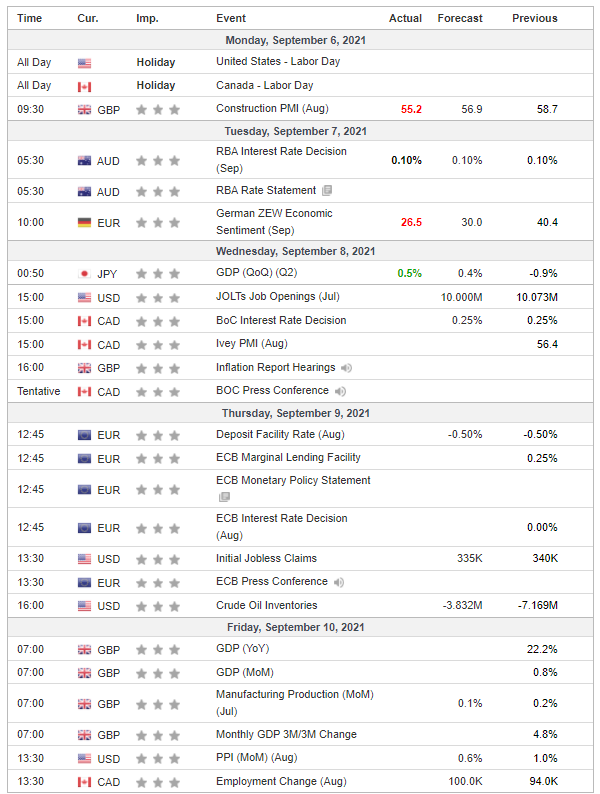Open the Employment Change (Aug) event

(282, 781)
